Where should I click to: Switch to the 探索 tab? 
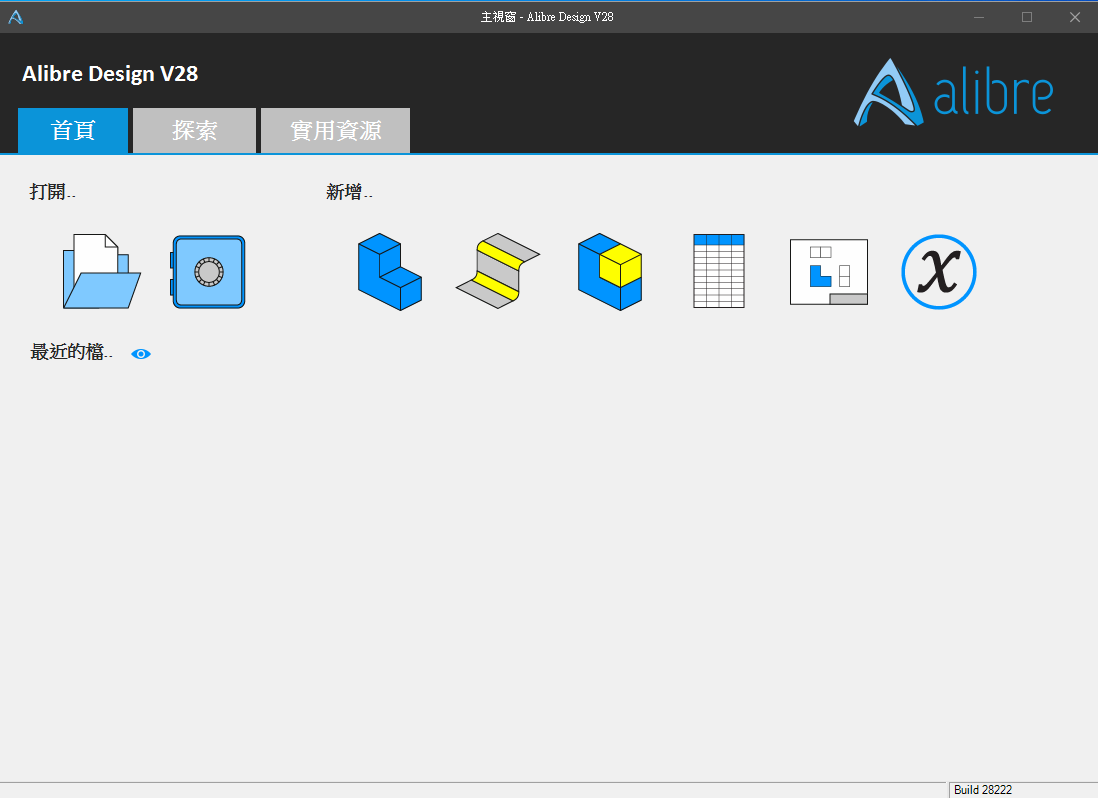point(194,130)
